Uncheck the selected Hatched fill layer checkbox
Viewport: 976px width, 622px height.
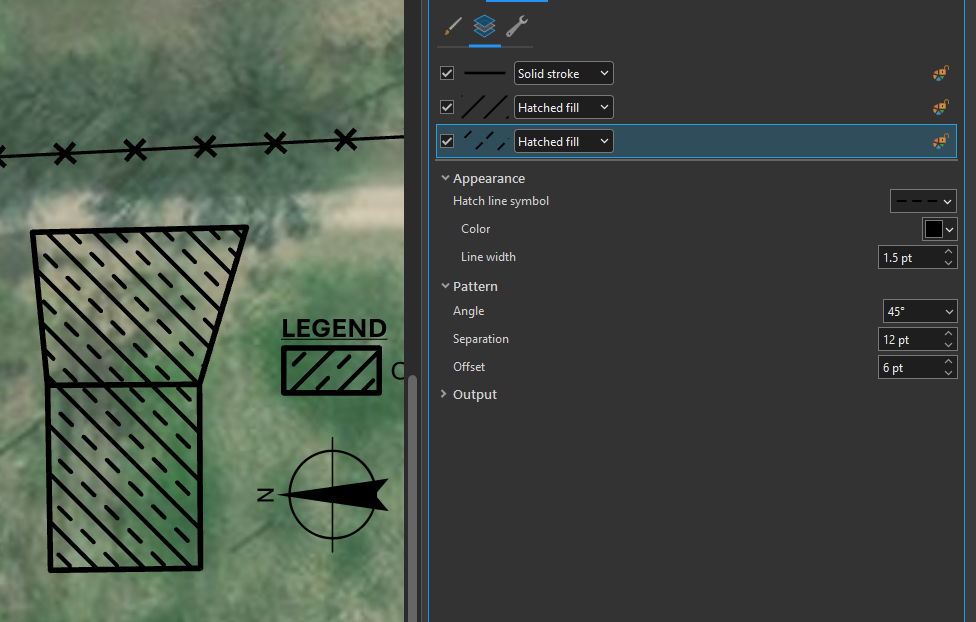[x=447, y=141]
